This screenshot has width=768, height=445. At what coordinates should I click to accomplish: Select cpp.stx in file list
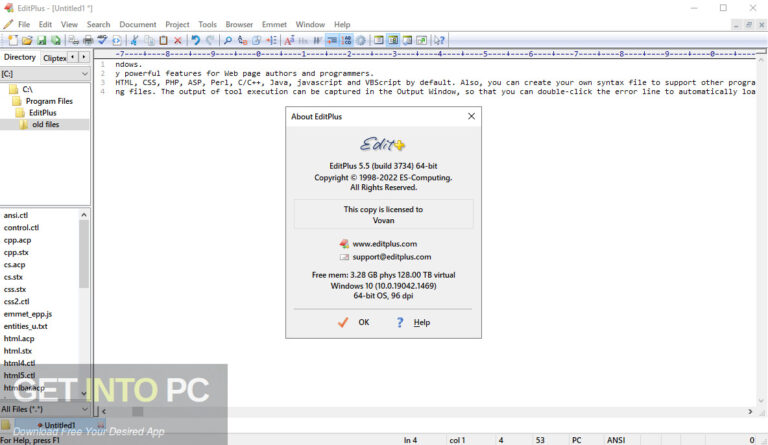pos(16,252)
